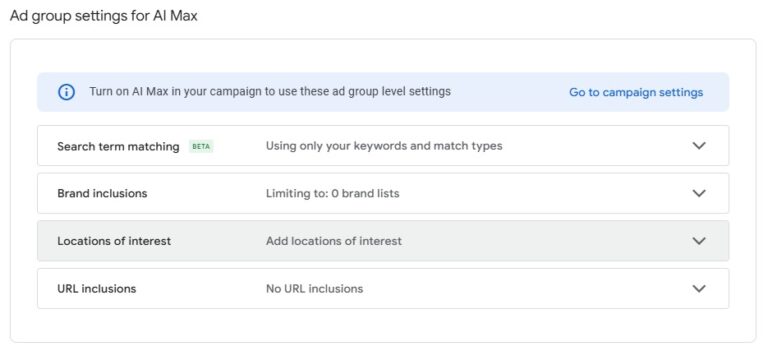Click the 'Ad group settings for AI Max' heading
This screenshot has height=360, width=768.
(x=103, y=16)
